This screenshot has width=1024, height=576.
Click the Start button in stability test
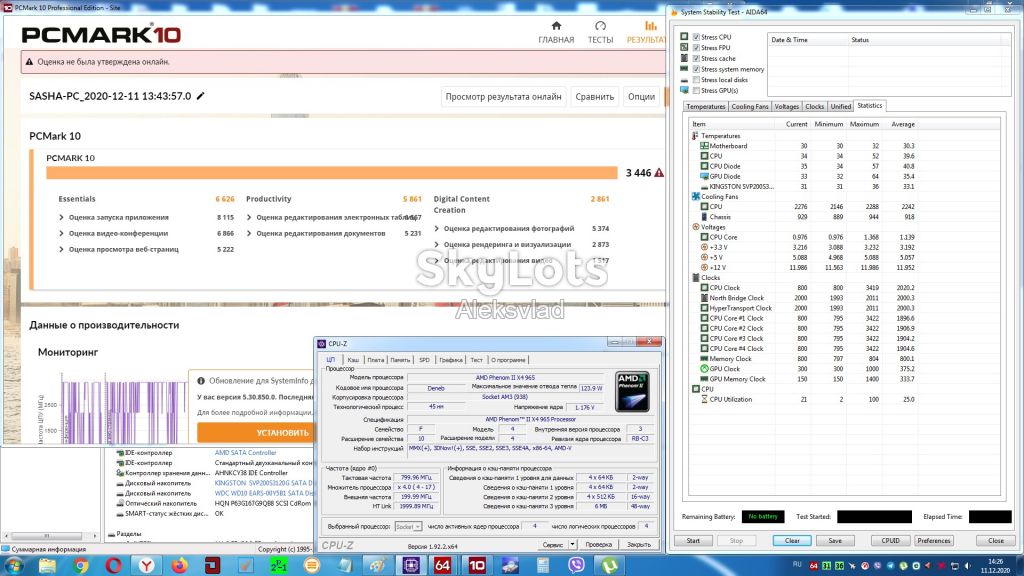[693, 541]
